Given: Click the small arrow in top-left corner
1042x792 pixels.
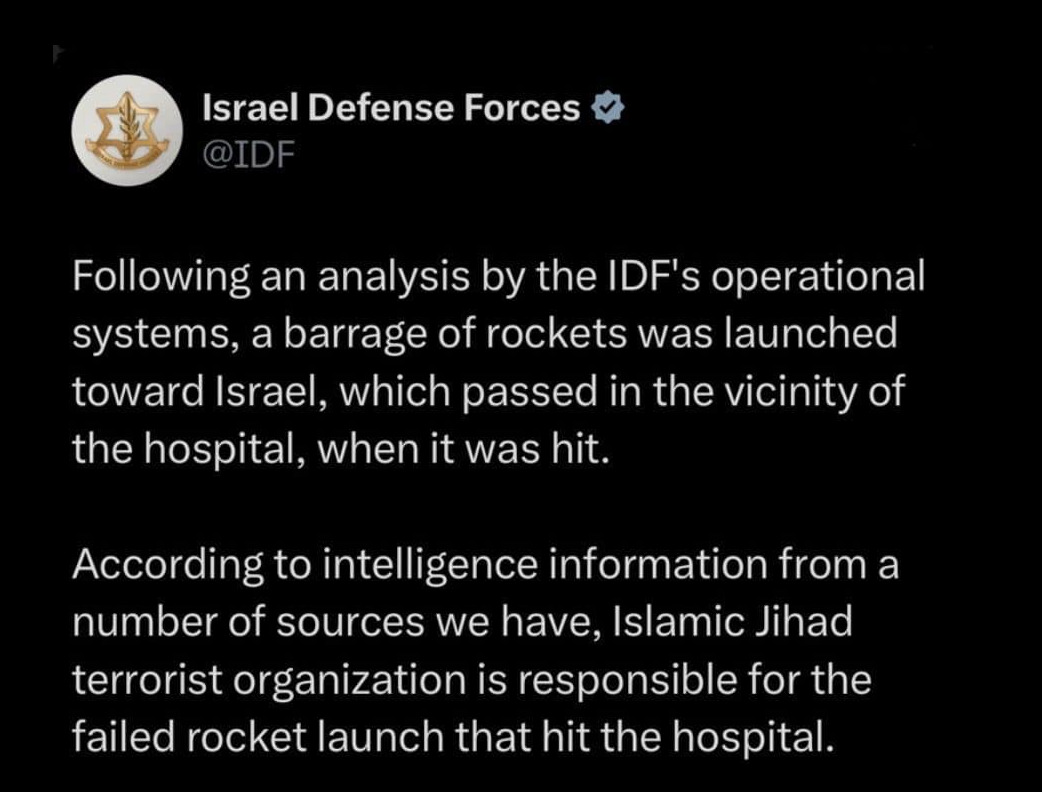Looking at the screenshot, I should click(58, 54).
